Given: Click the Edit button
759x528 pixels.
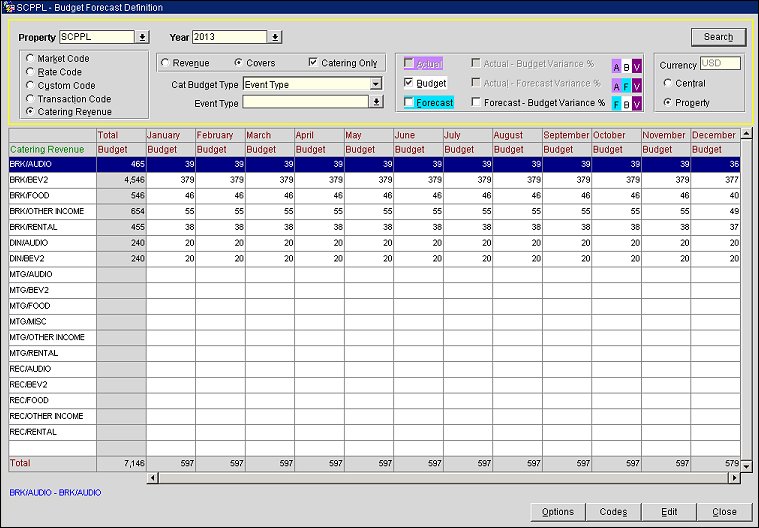Looking at the screenshot, I should 669,512.
